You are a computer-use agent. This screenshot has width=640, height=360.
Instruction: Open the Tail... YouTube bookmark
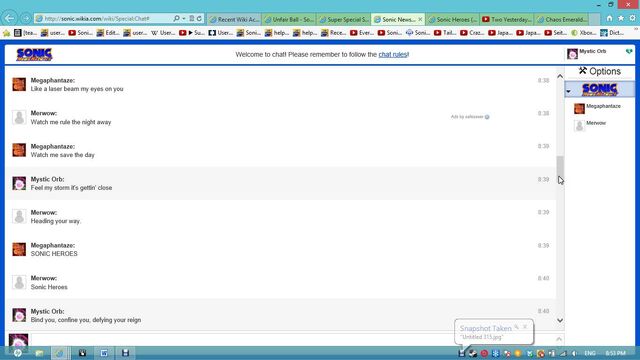pos(445,33)
